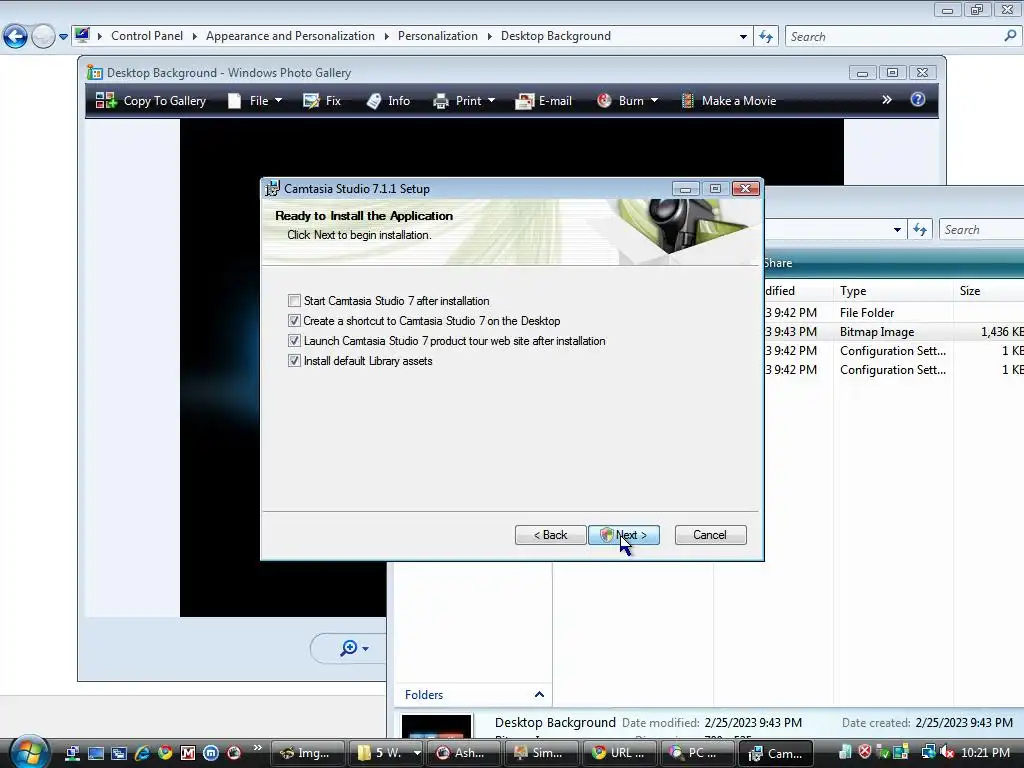Switch to Ash... taskbar button
The width and height of the screenshot is (1024, 768).
pyautogui.click(x=465, y=753)
